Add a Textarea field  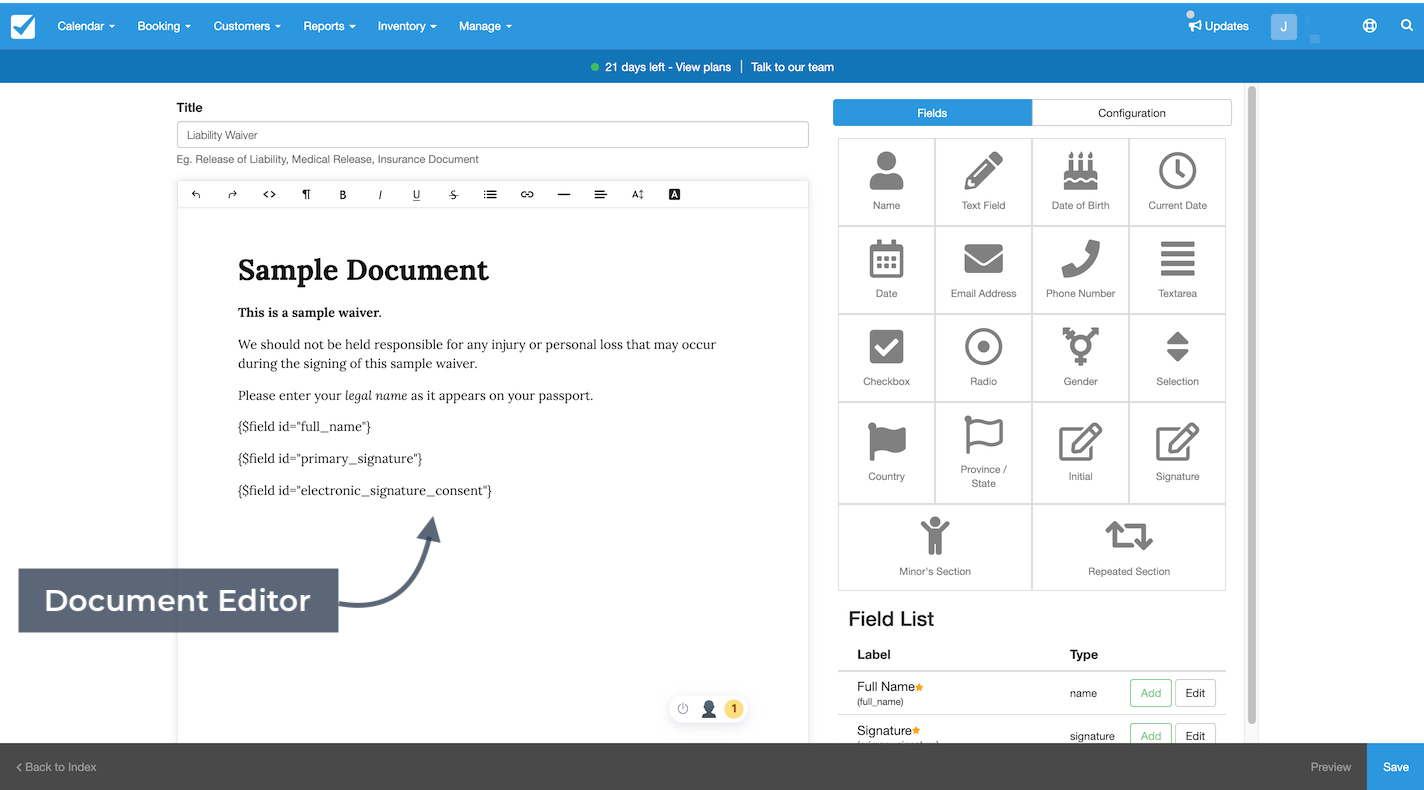click(1177, 270)
